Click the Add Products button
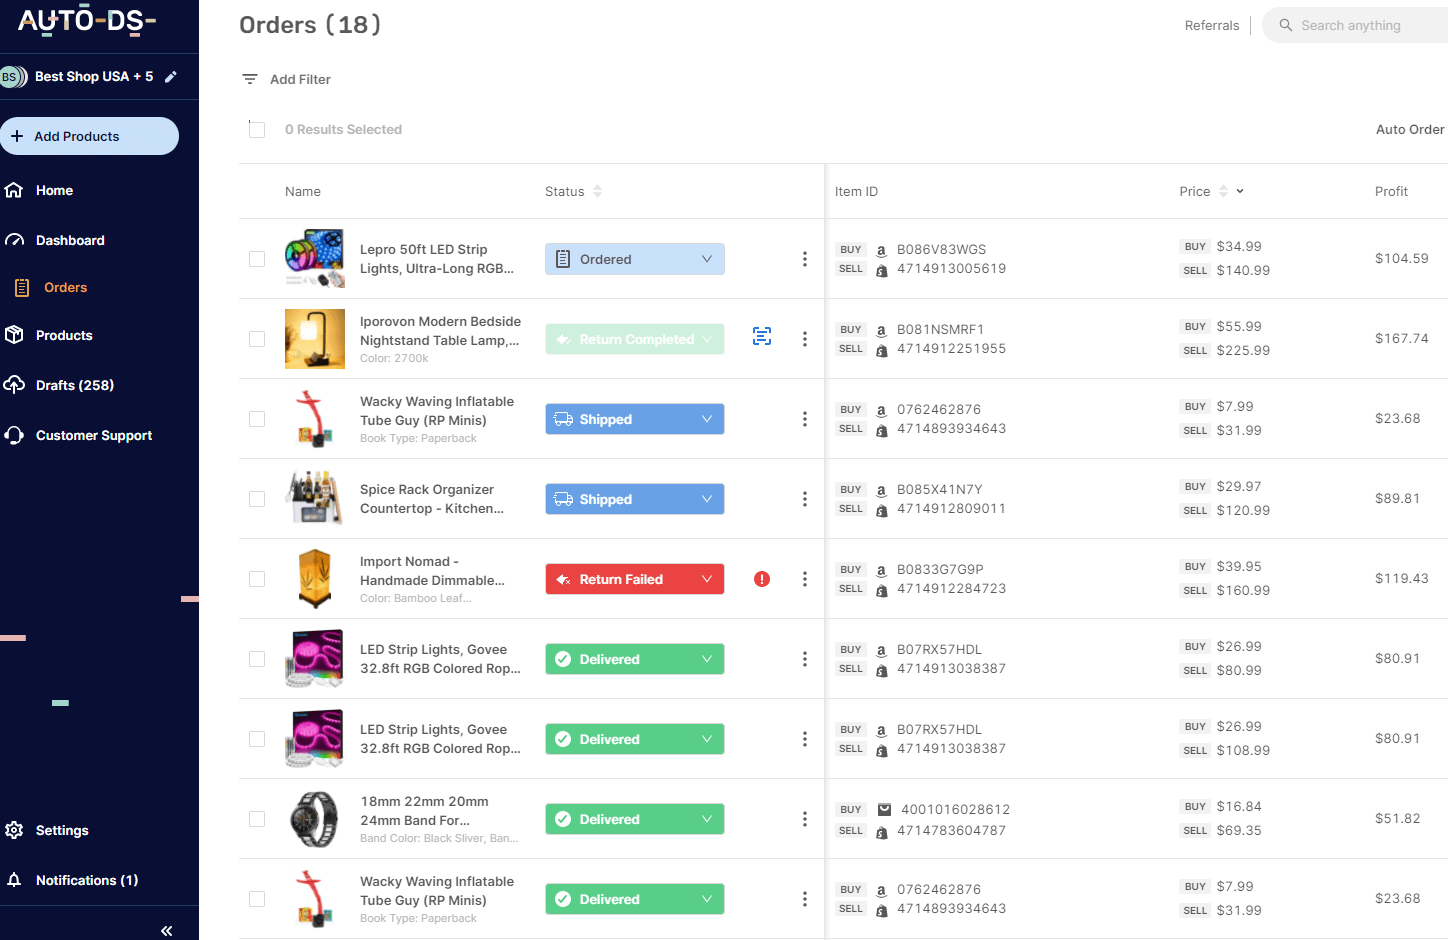 click(90, 135)
